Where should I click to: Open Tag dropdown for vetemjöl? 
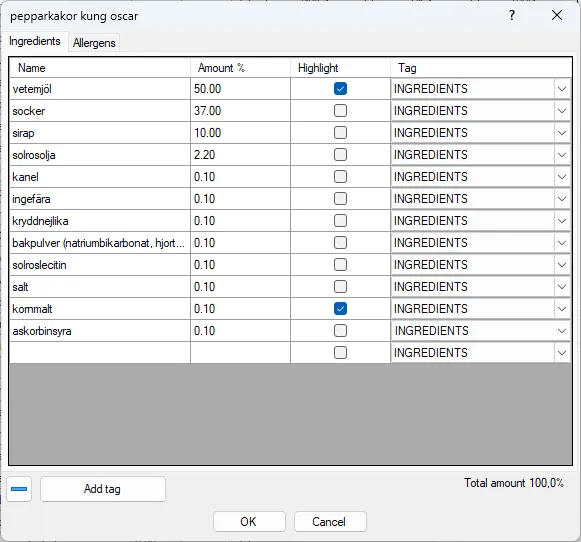pyautogui.click(x=562, y=89)
